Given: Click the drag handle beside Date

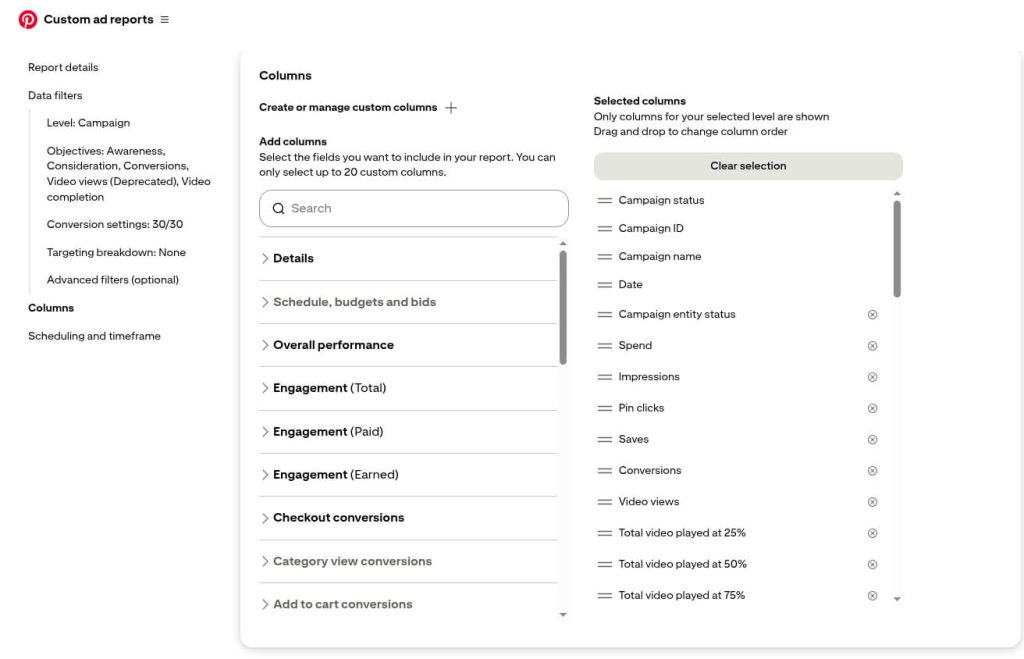Looking at the screenshot, I should [607, 284].
